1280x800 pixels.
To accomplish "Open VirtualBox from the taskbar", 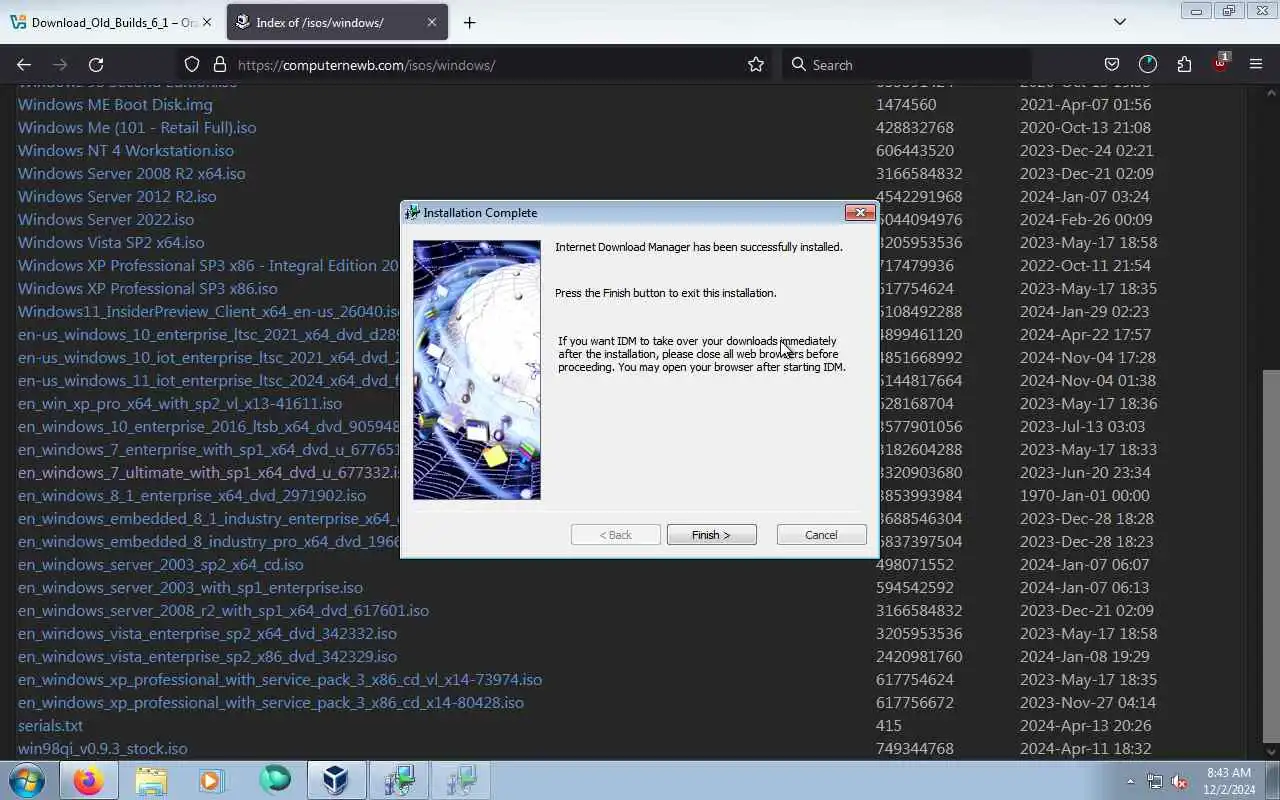I will pos(336,780).
